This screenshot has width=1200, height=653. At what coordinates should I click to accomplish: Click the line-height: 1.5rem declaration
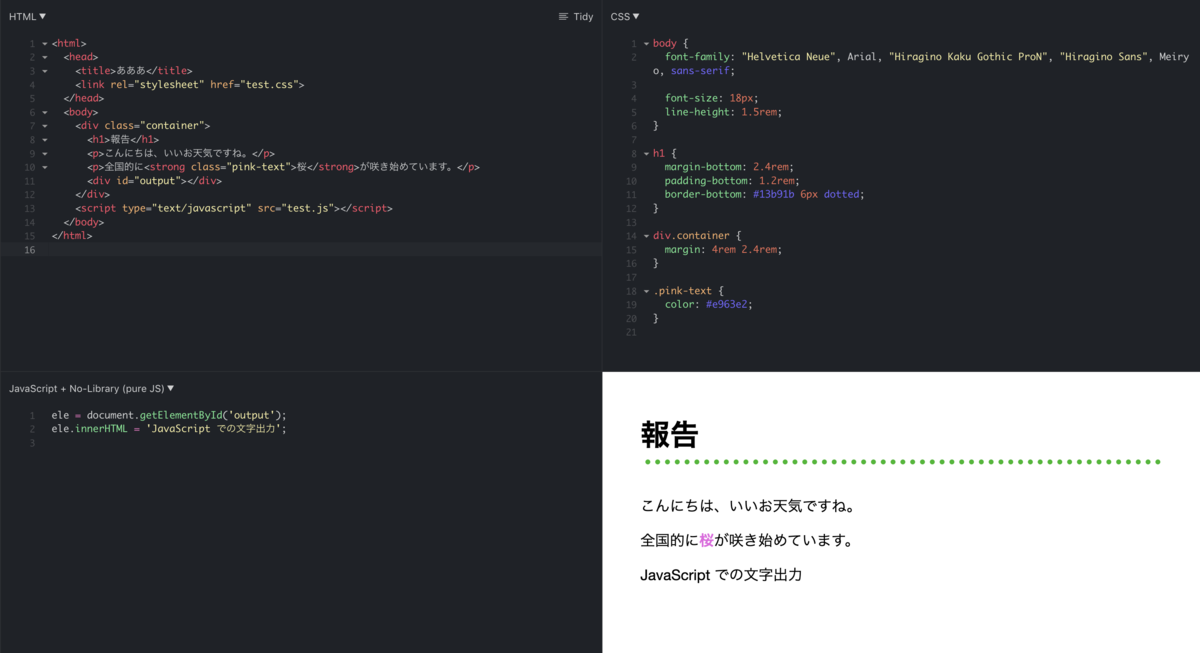point(723,113)
